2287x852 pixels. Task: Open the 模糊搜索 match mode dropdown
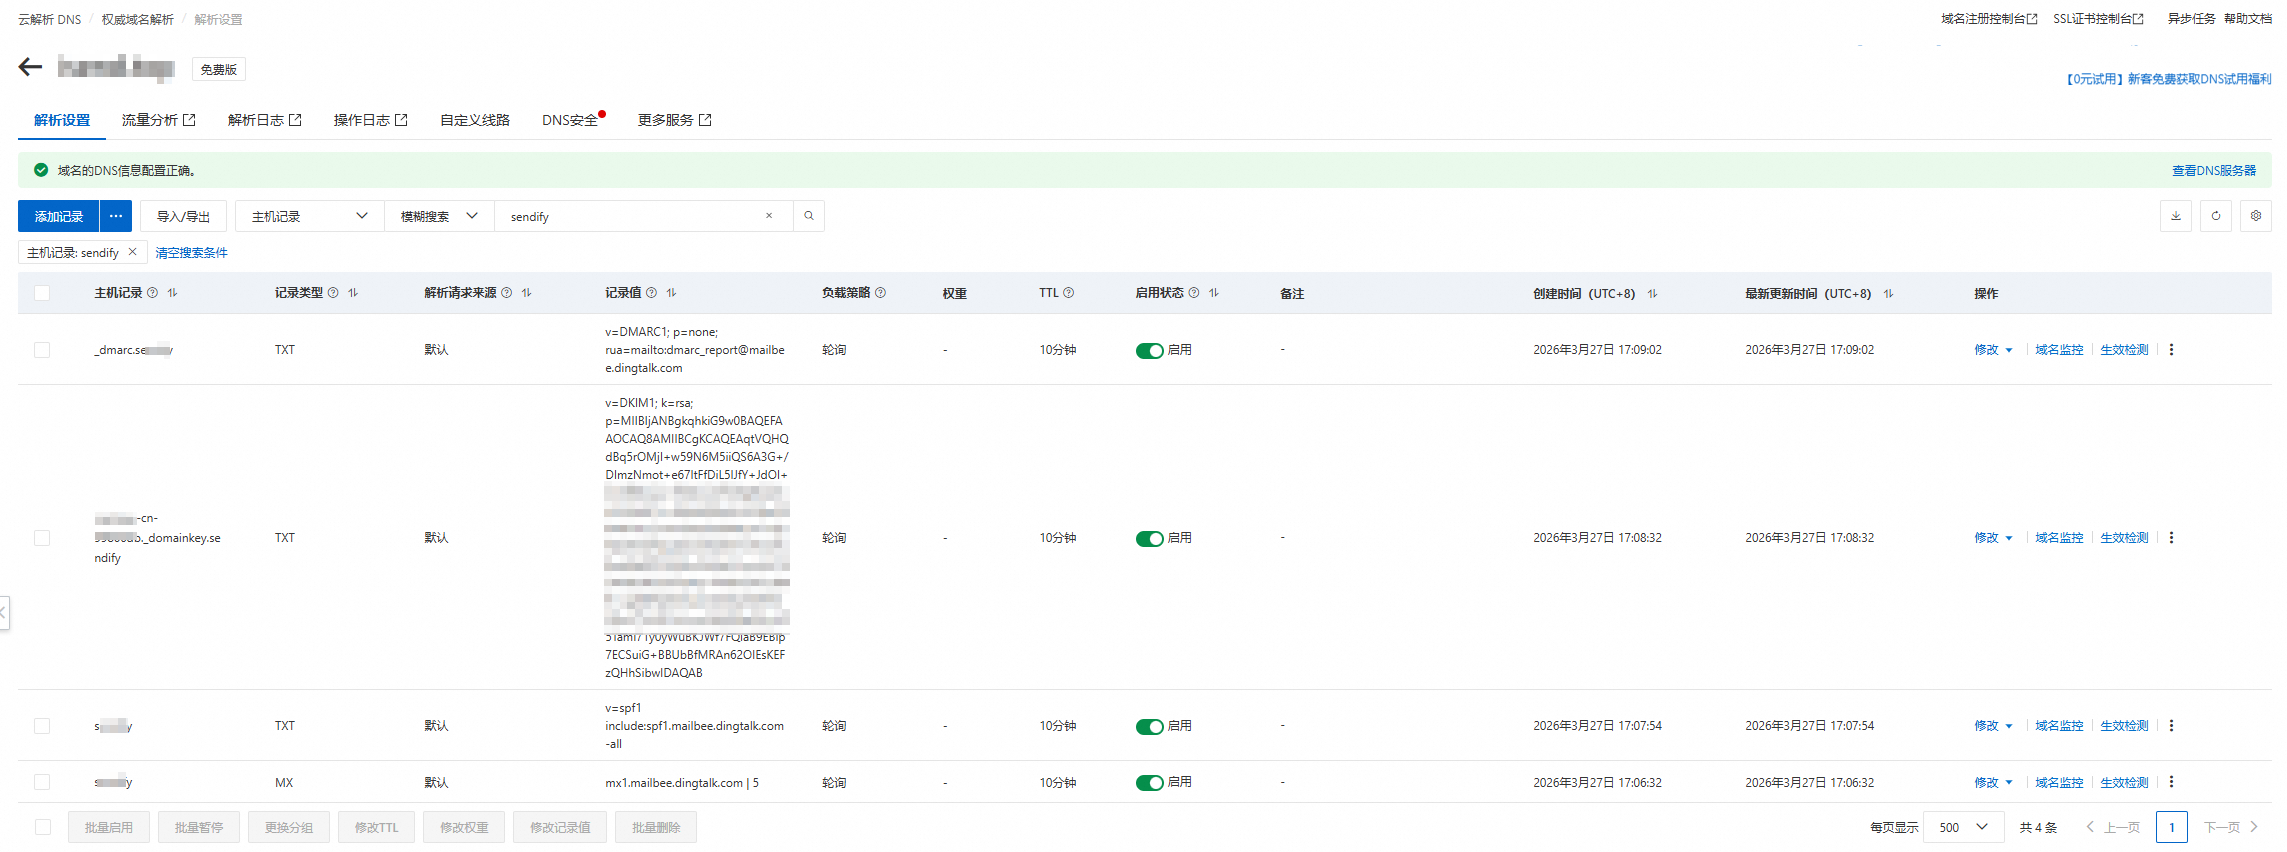coord(440,216)
